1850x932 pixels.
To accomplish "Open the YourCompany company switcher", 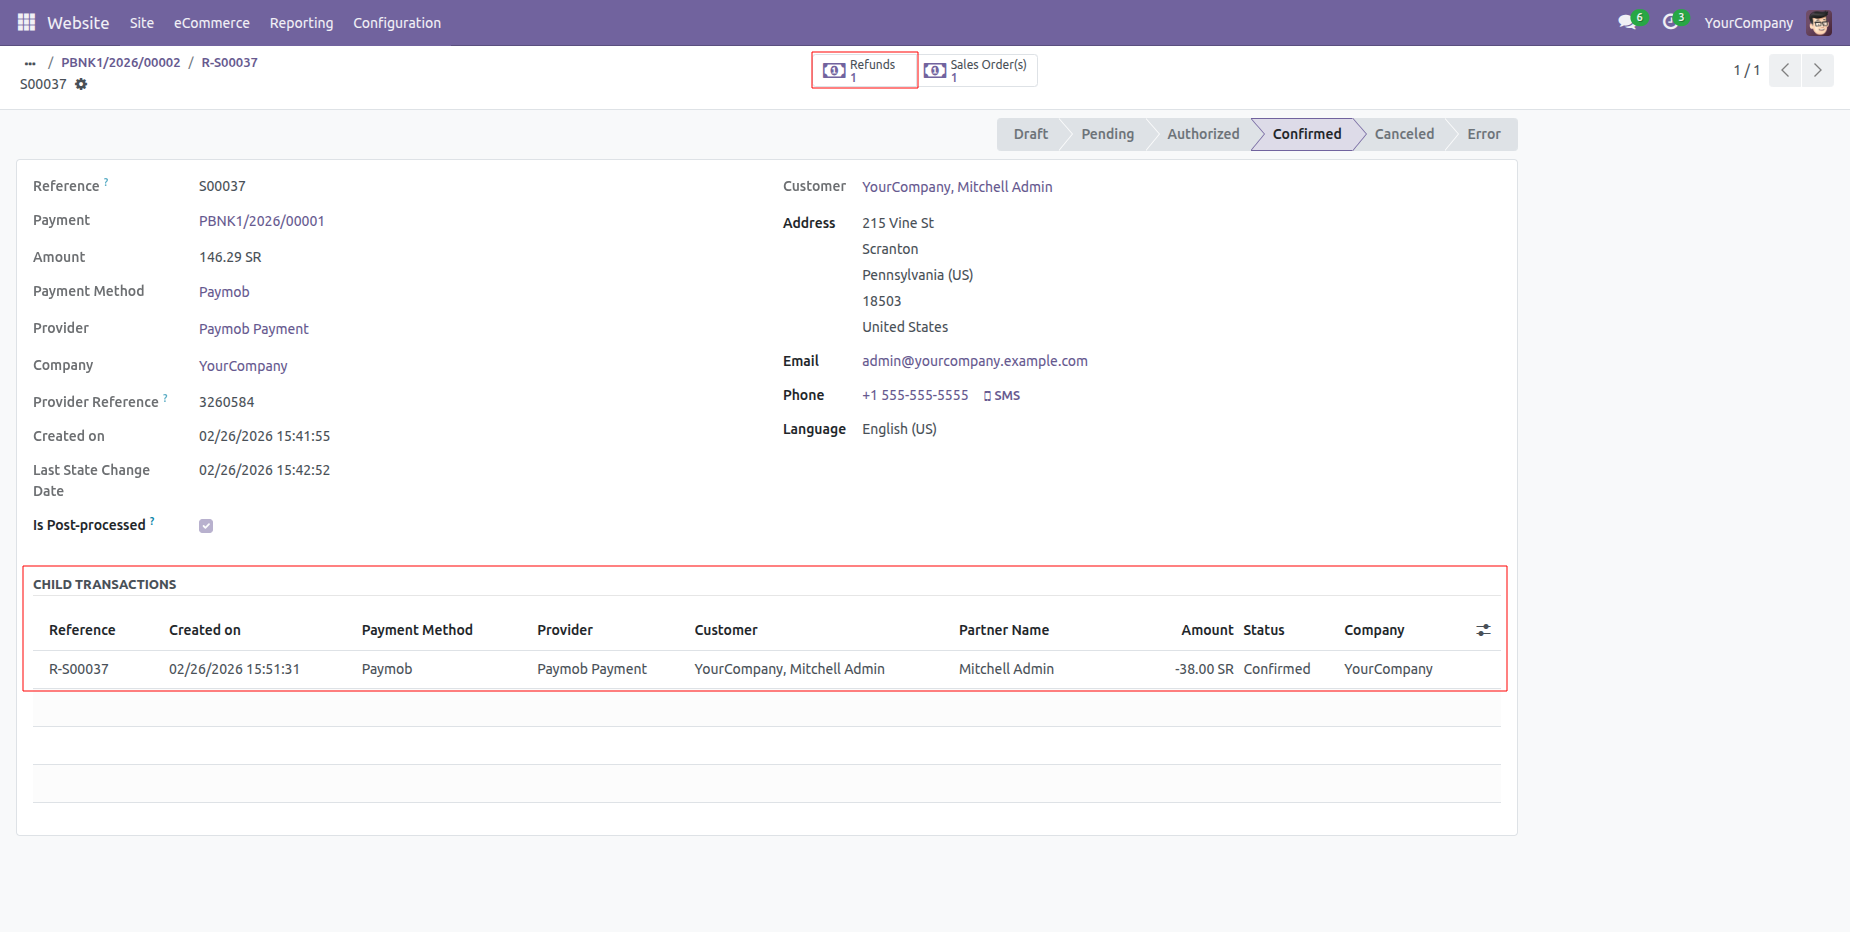I will coord(1748,23).
